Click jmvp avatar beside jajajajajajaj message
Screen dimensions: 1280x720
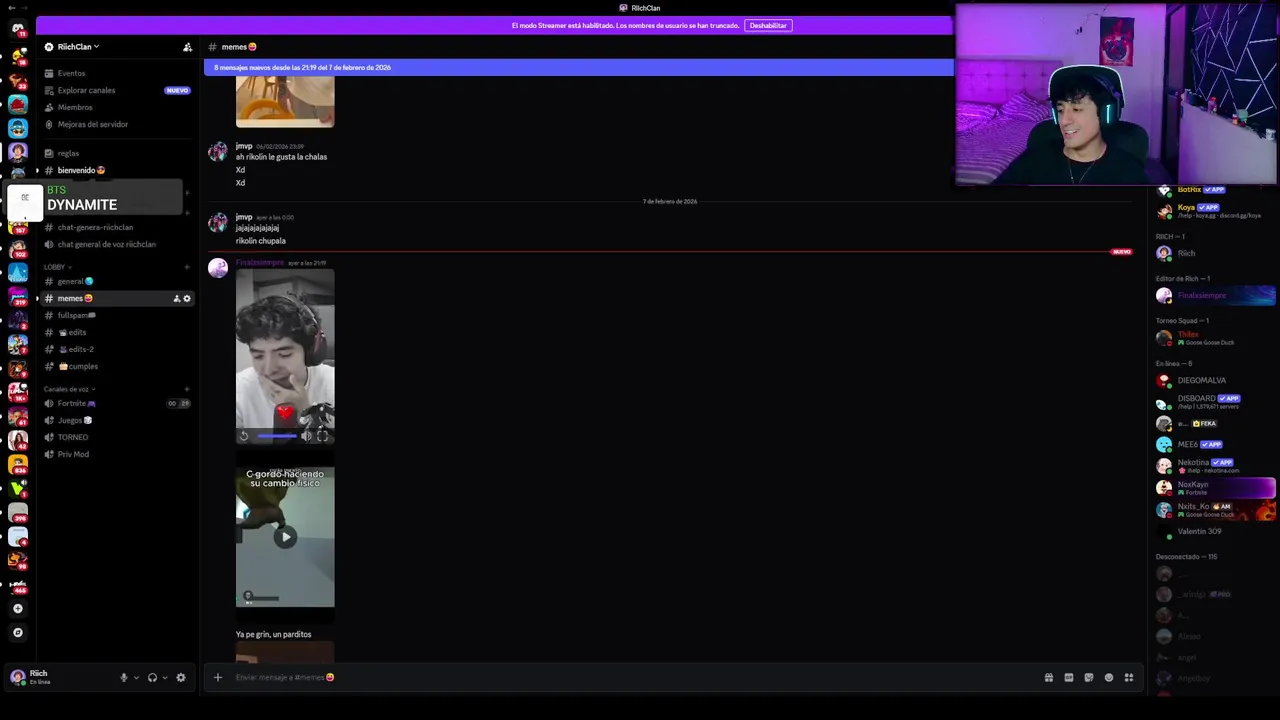[217, 222]
